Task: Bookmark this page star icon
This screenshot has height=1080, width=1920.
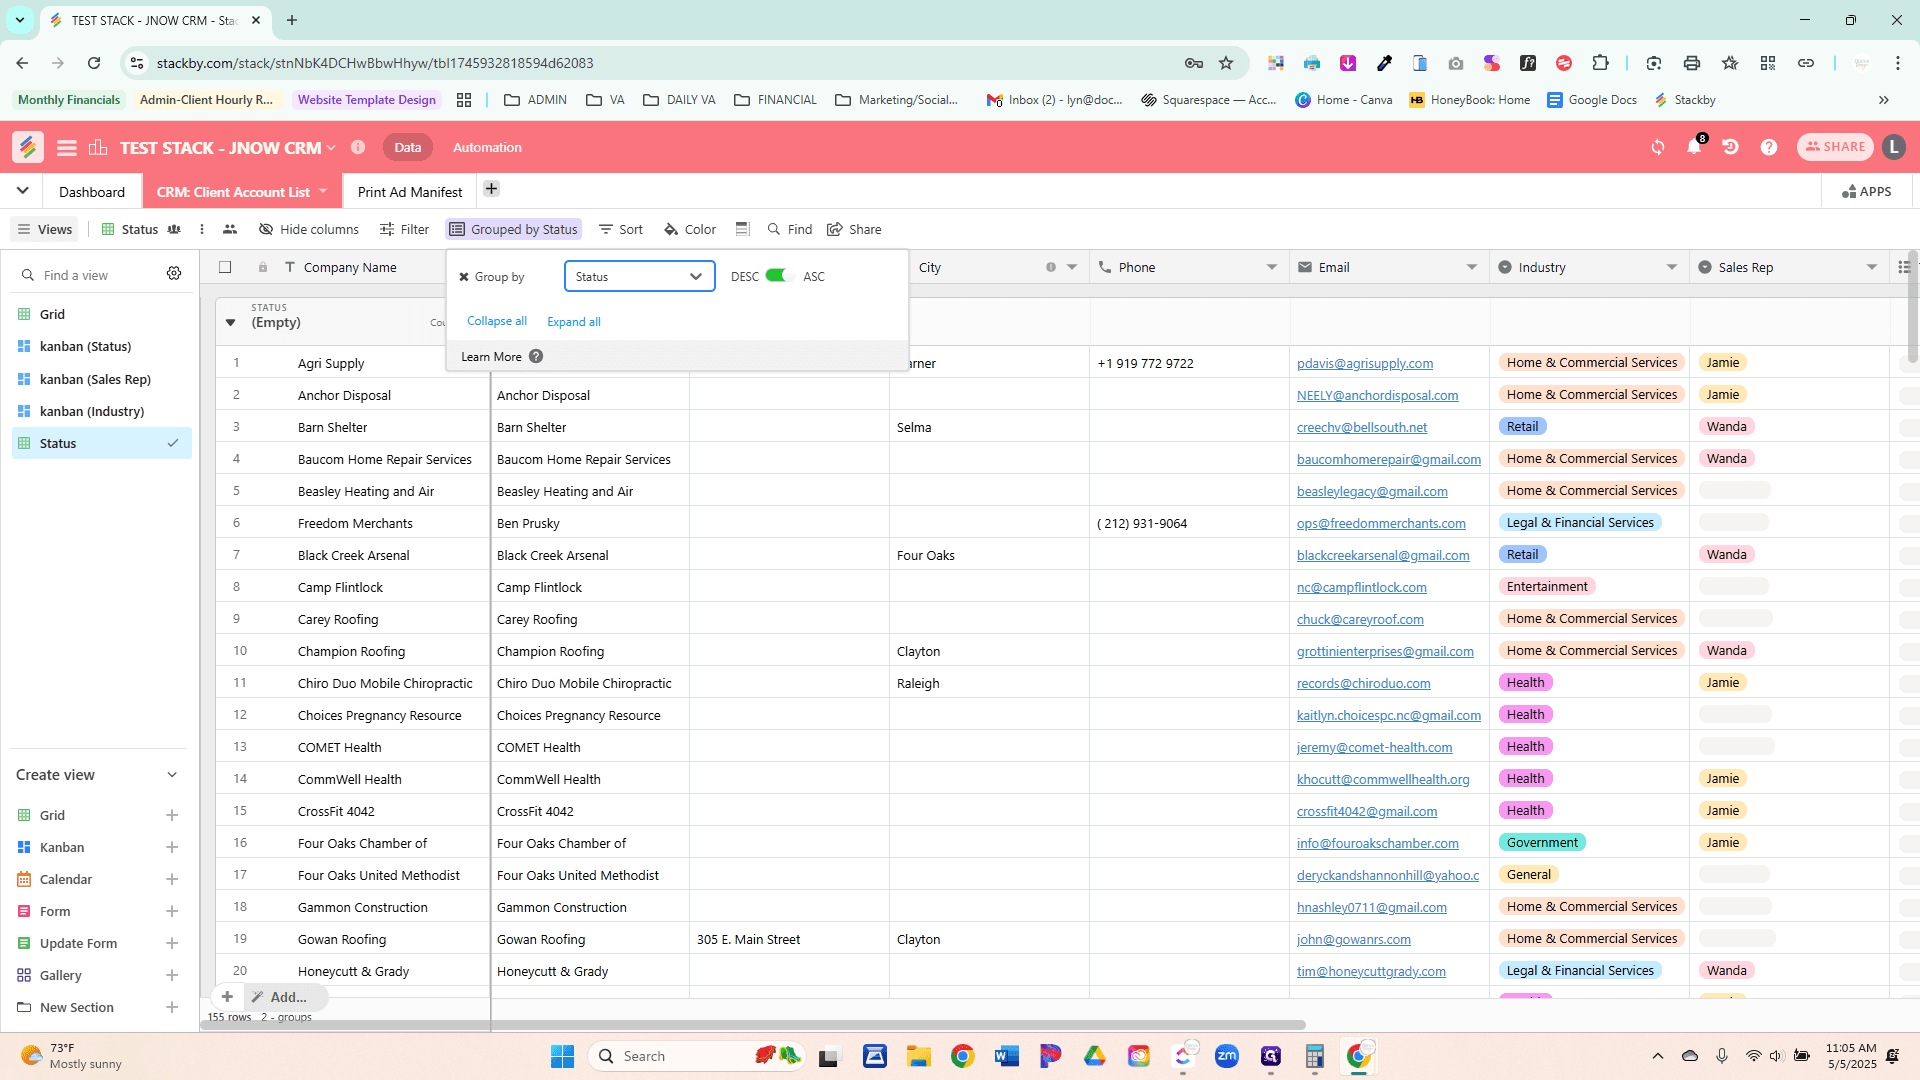Action: (1226, 63)
